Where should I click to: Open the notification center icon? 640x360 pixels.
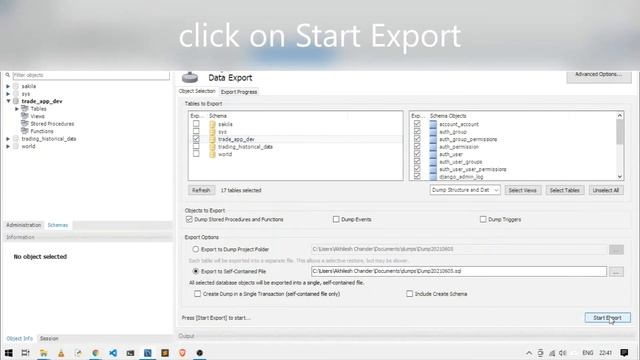624,353
